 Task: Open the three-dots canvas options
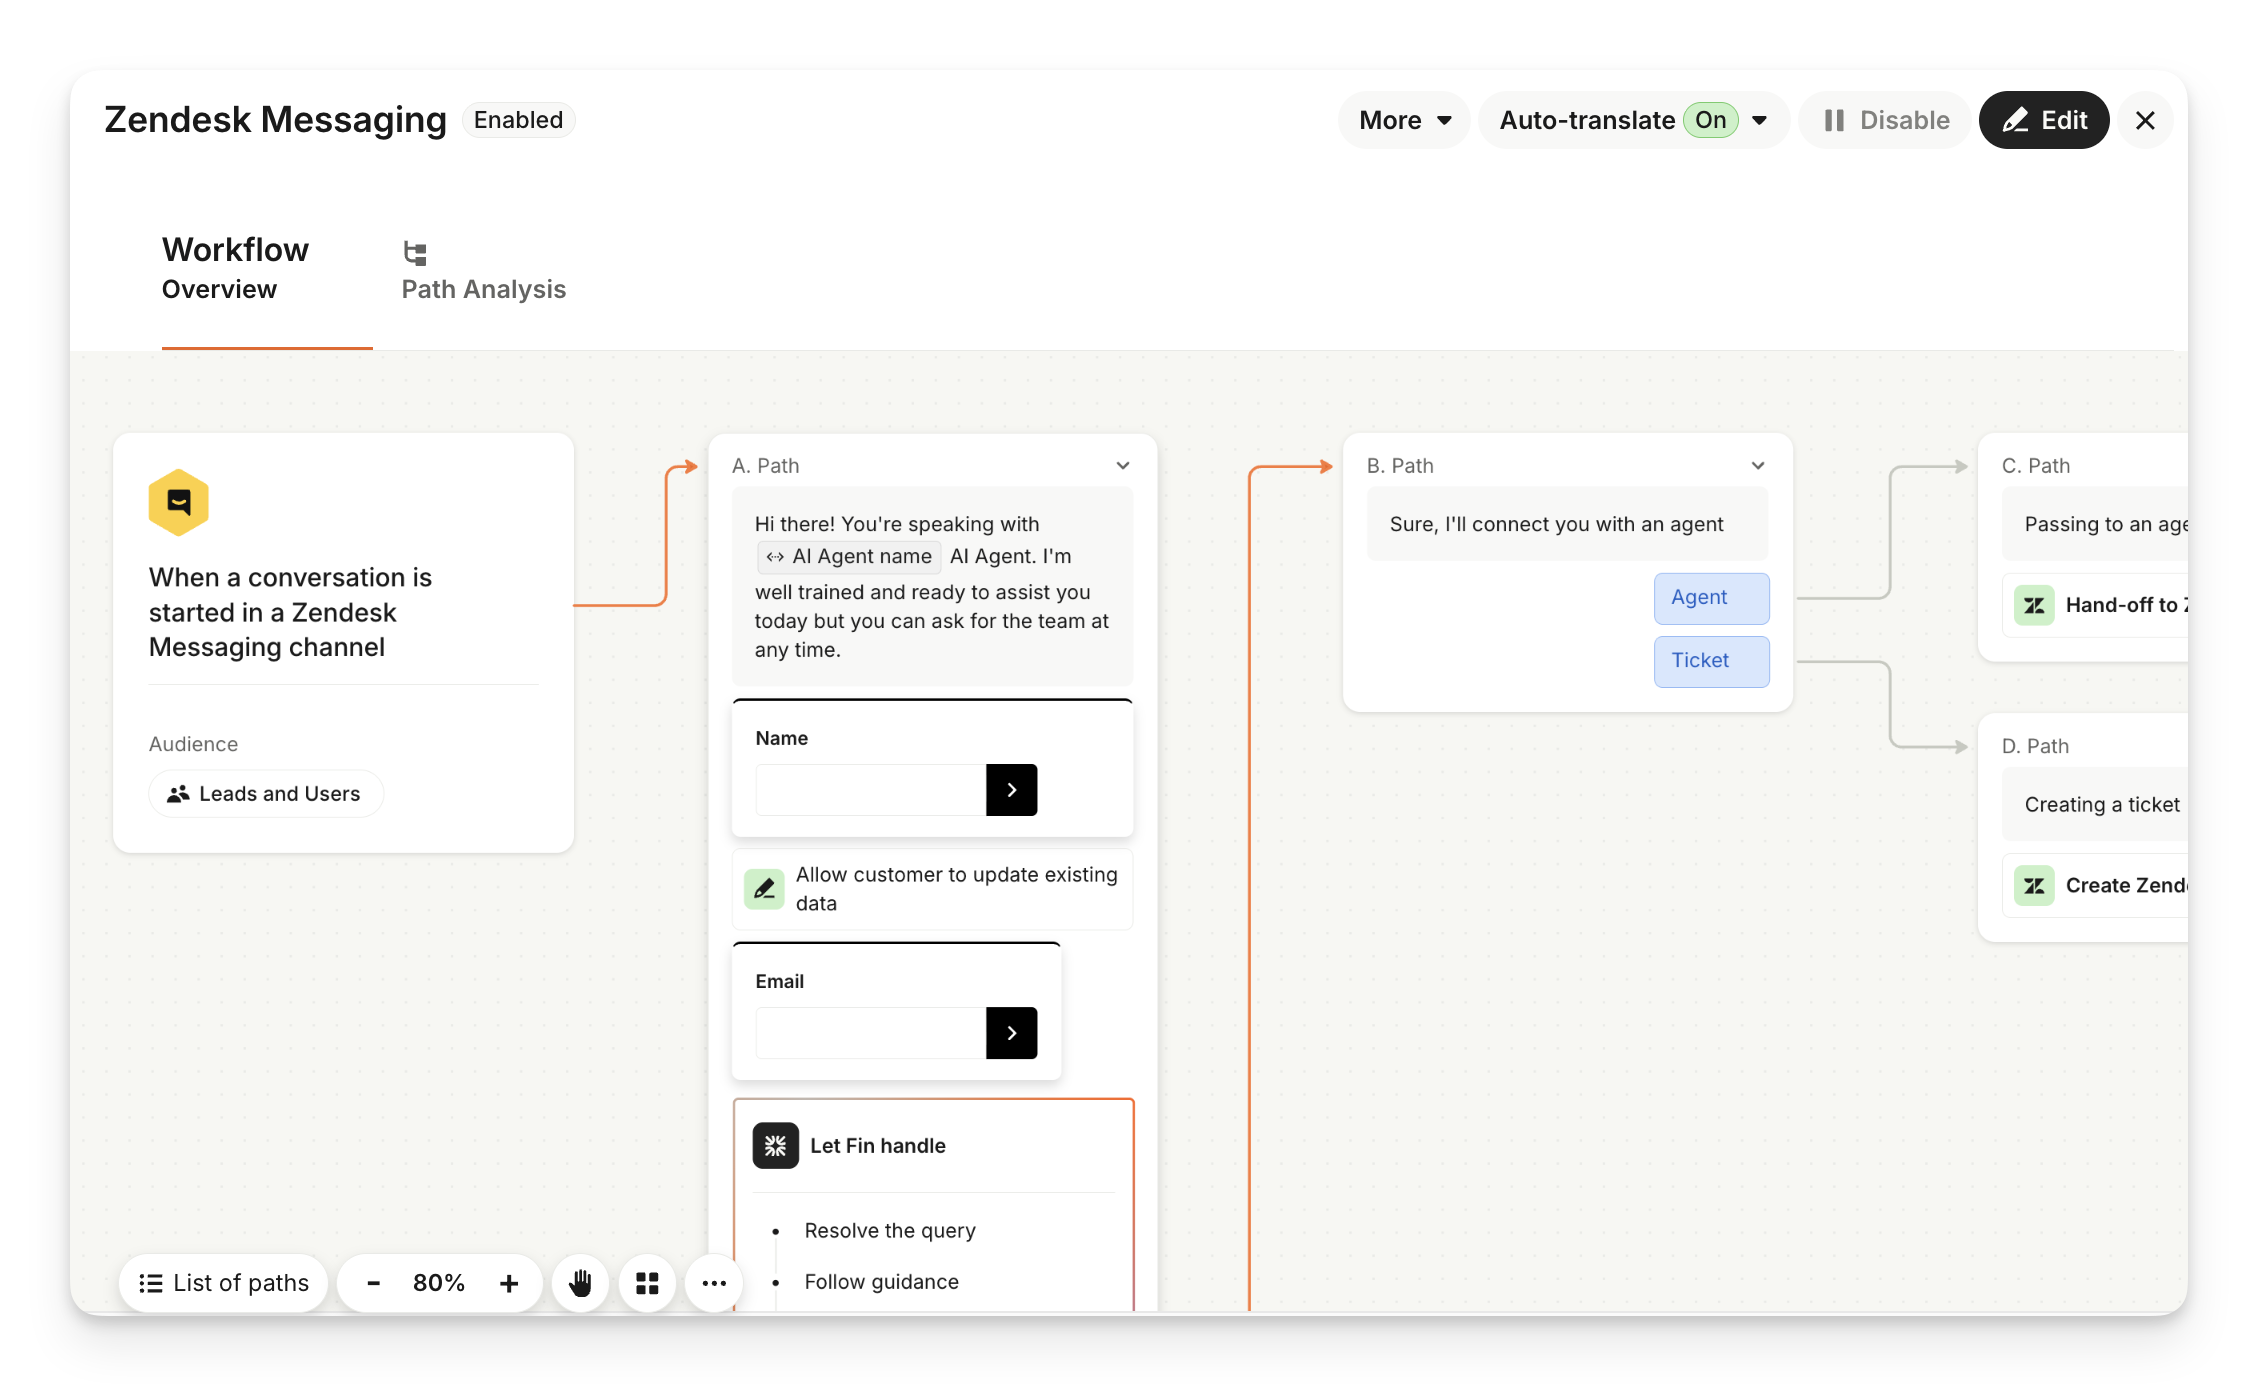[x=714, y=1283]
